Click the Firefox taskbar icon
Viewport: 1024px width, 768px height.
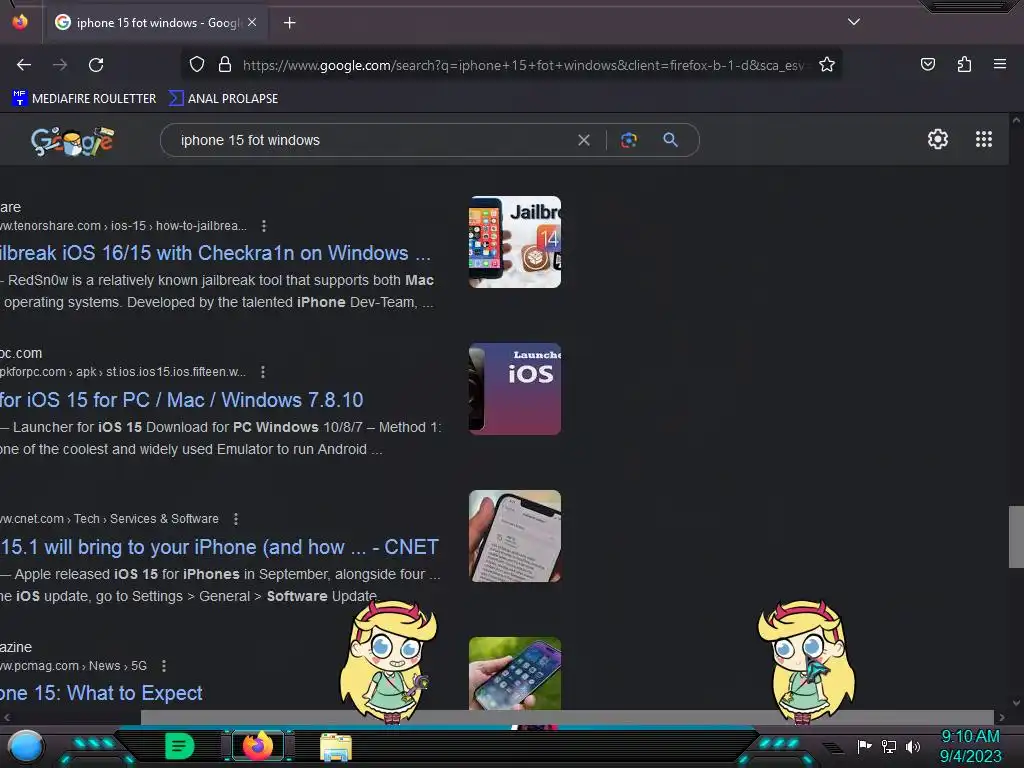point(258,746)
